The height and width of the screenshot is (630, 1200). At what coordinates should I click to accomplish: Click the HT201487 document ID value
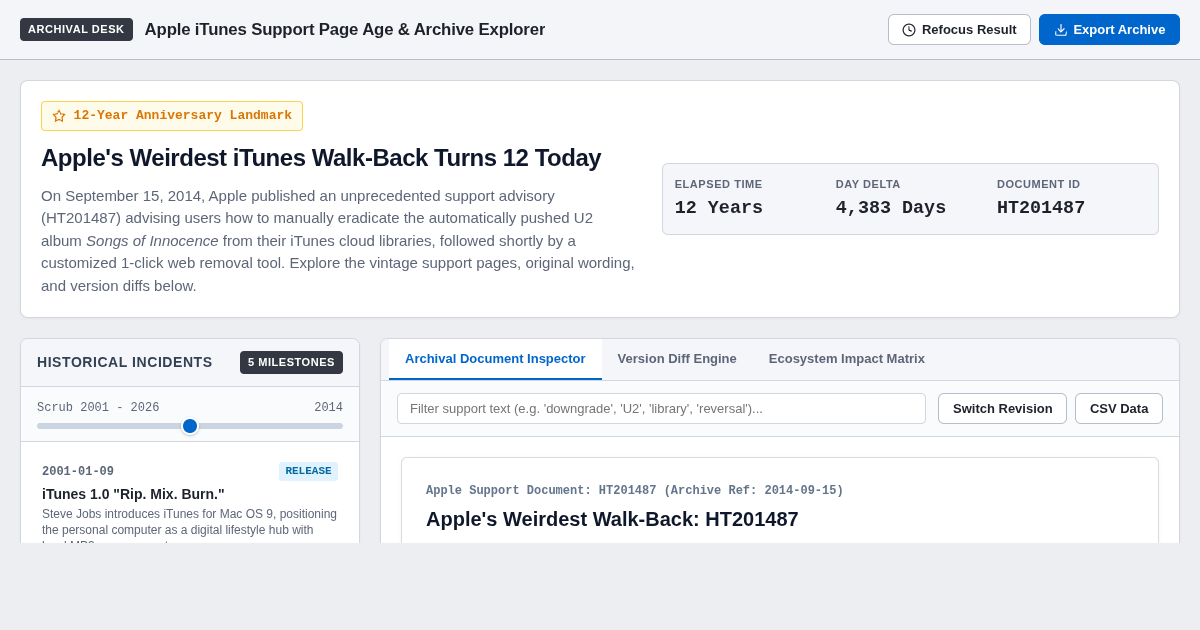[x=1041, y=208]
